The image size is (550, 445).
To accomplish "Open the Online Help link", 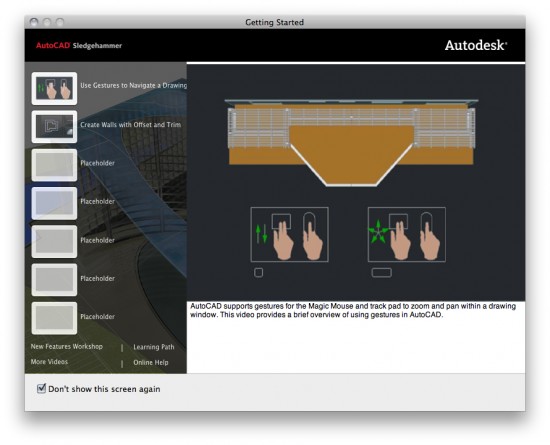I will pos(151,362).
